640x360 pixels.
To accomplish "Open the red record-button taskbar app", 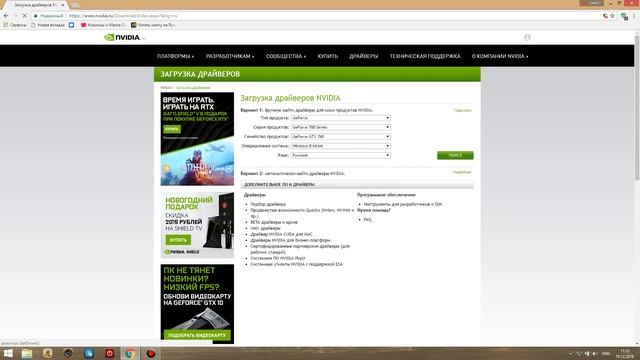I will pos(151,353).
